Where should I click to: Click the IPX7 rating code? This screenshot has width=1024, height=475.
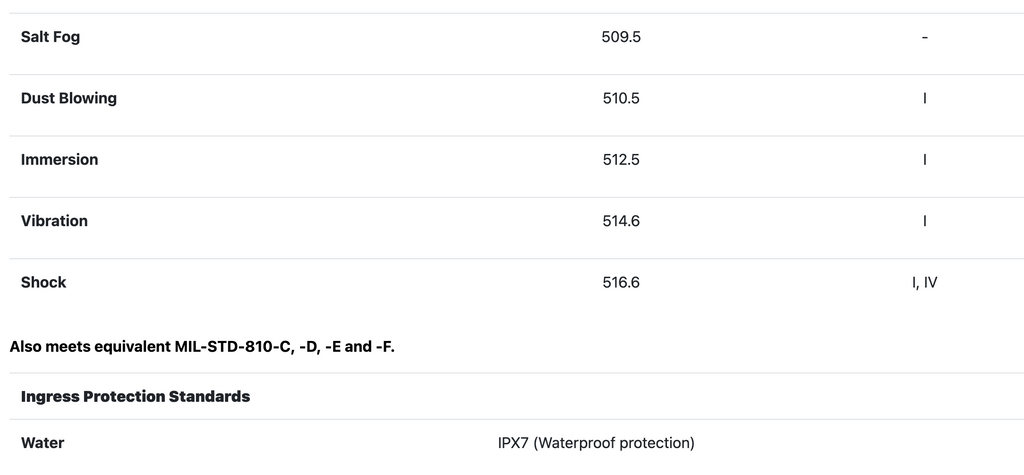[x=513, y=442]
